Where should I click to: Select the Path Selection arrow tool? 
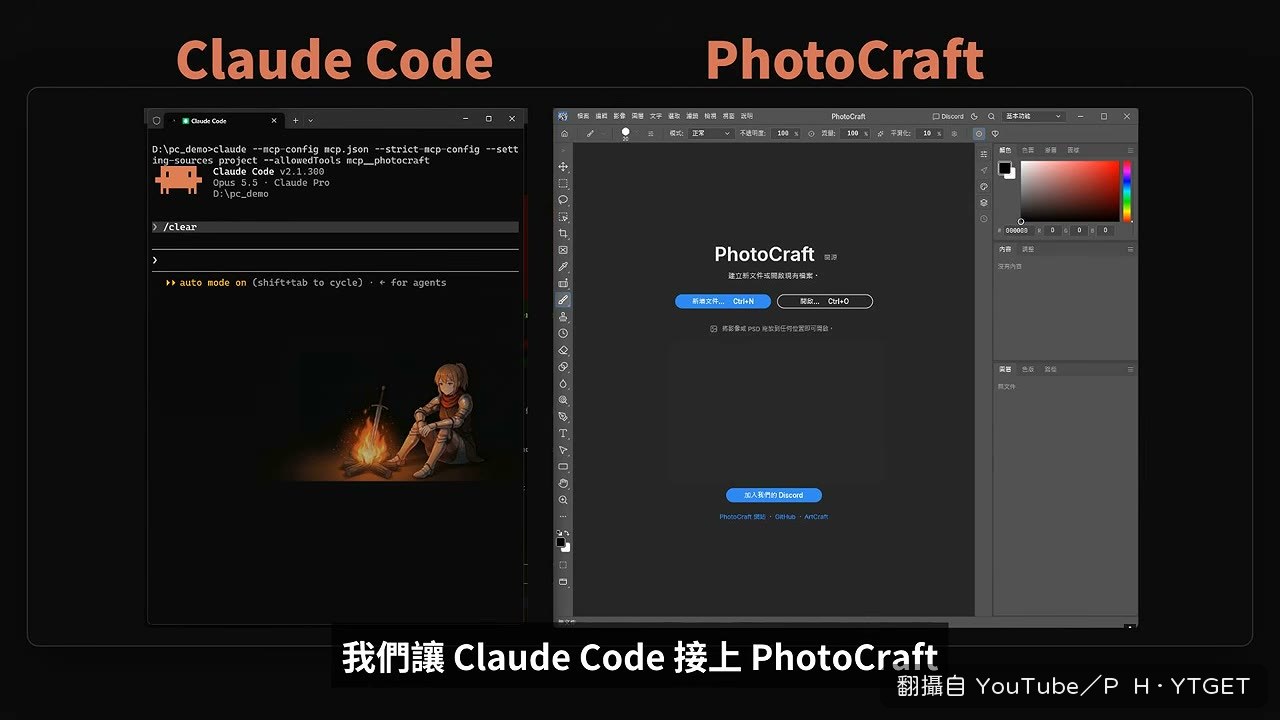click(x=563, y=450)
